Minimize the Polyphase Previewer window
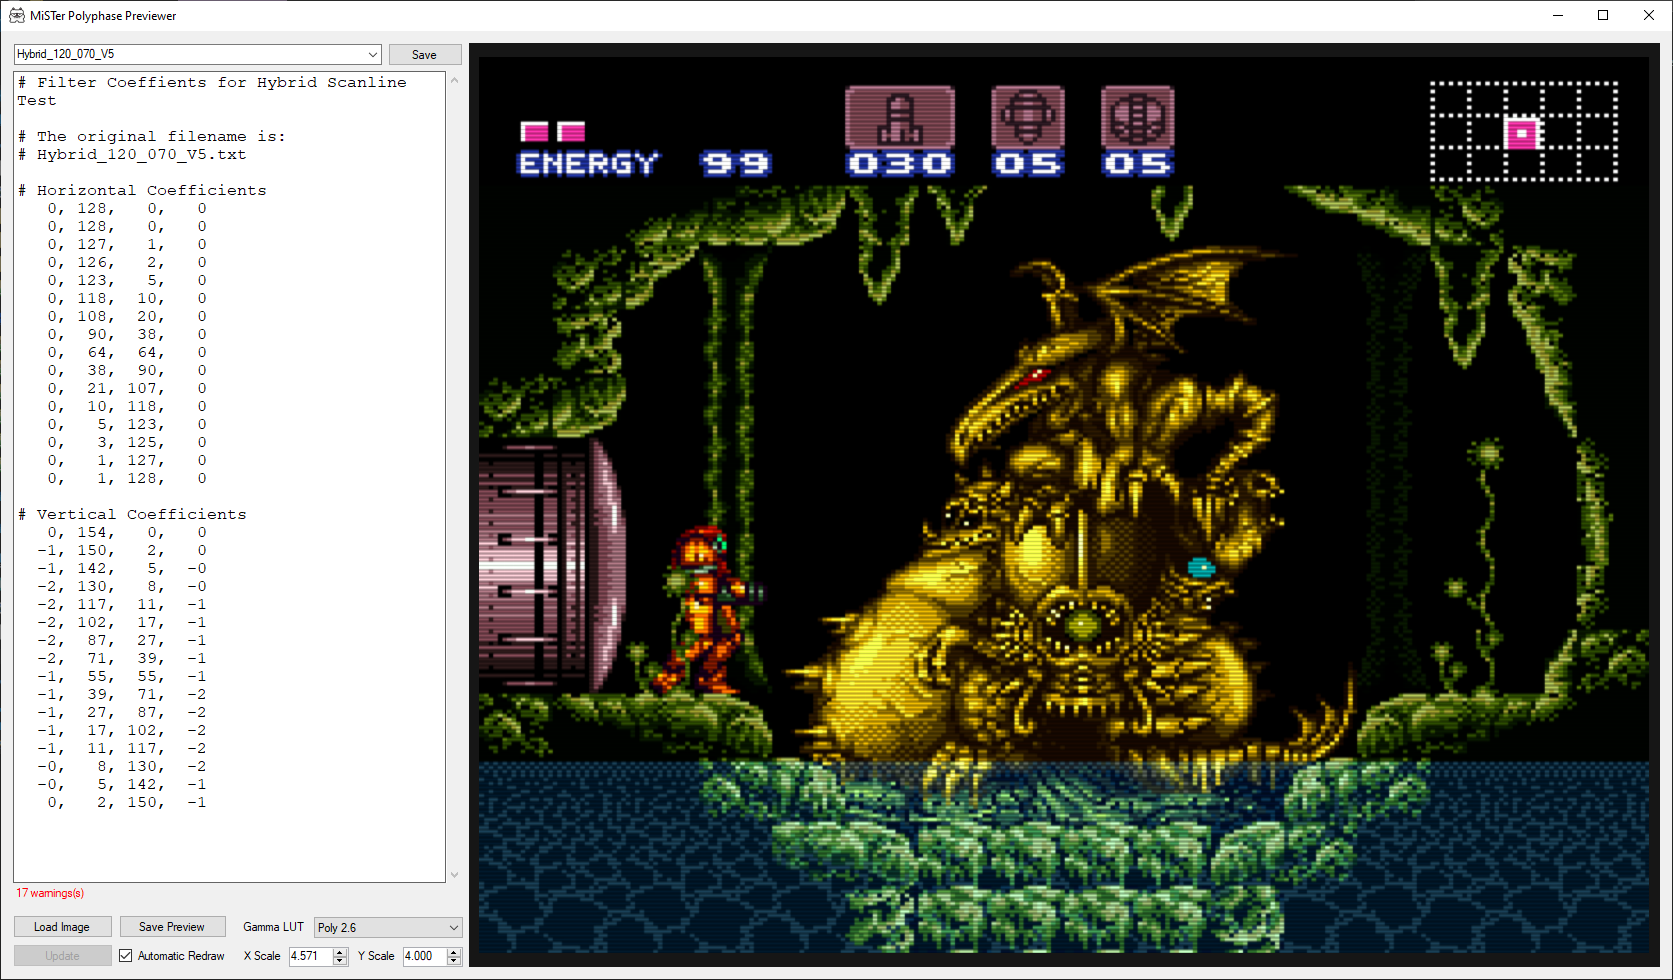Screen dimensions: 1673x980 pos(1558,15)
